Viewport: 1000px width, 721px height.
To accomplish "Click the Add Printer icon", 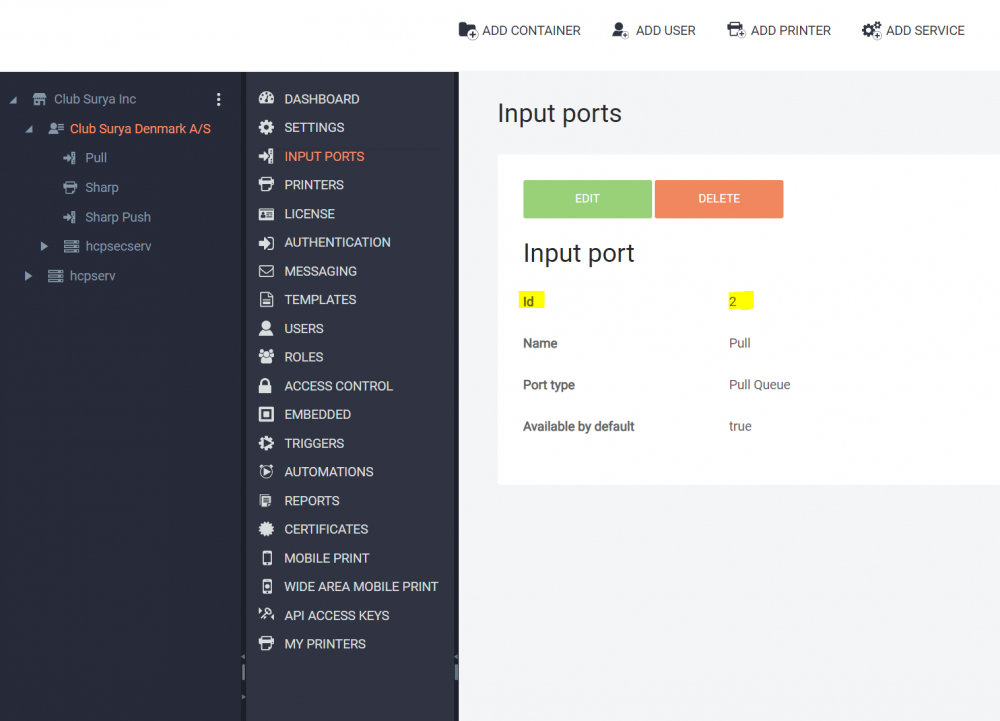I will 736,30.
